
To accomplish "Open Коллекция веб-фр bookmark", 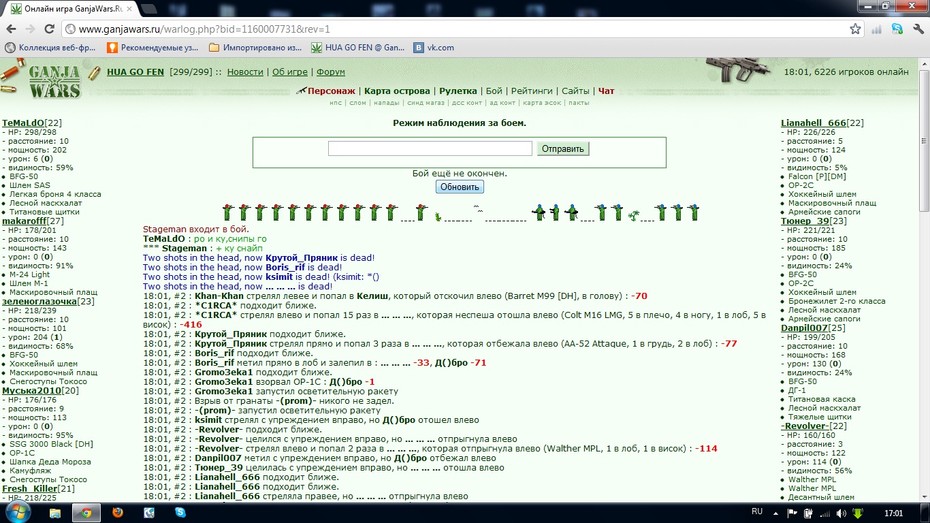I will (50, 47).
